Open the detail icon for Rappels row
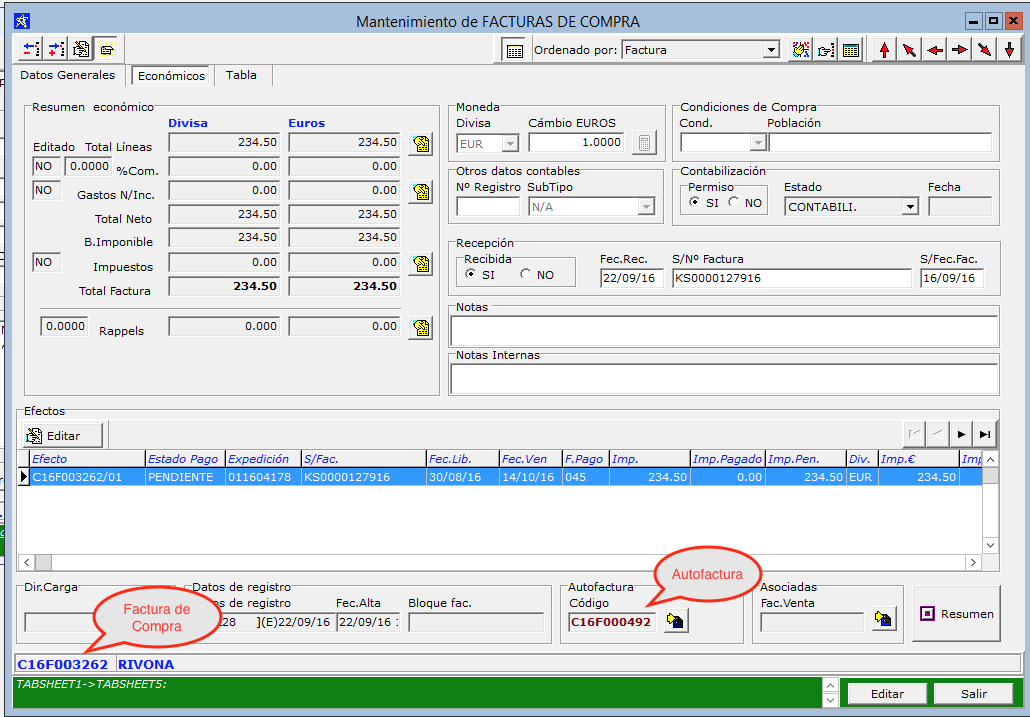Screen dimensions: 1030x717 [421, 327]
